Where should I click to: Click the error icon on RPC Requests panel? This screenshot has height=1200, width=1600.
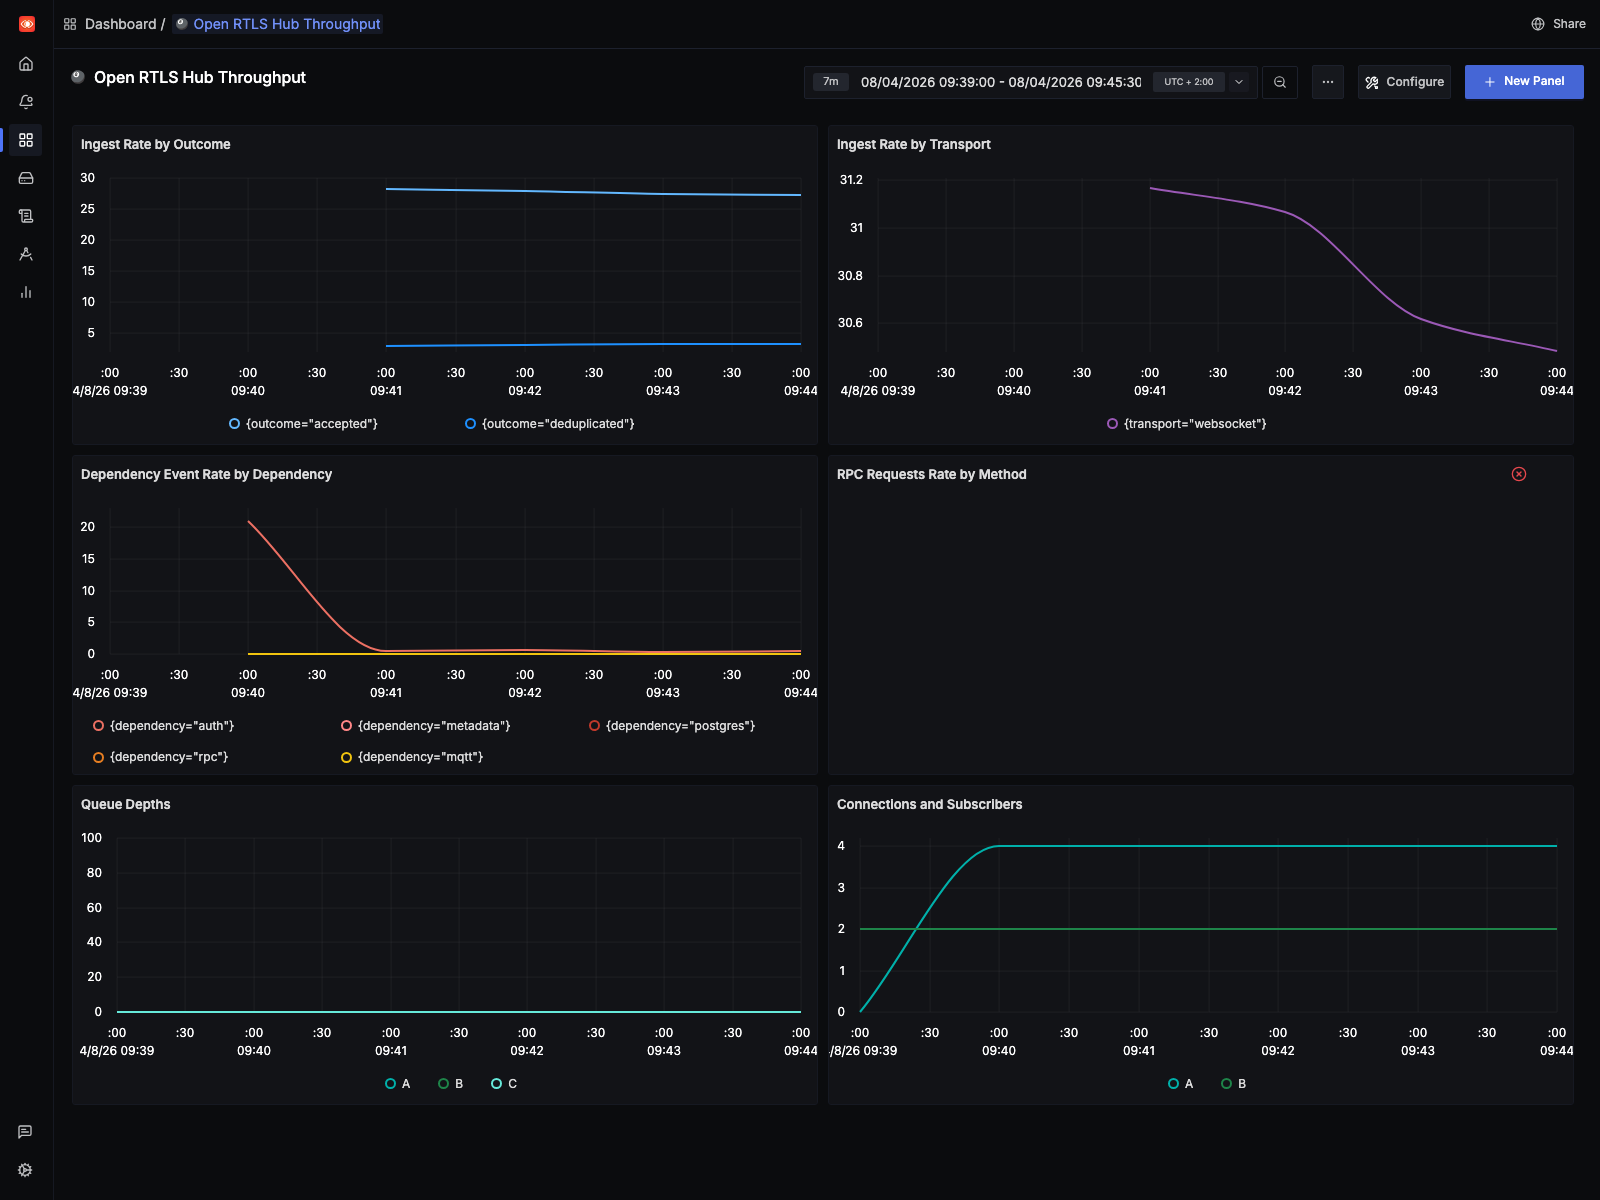[1519, 474]
